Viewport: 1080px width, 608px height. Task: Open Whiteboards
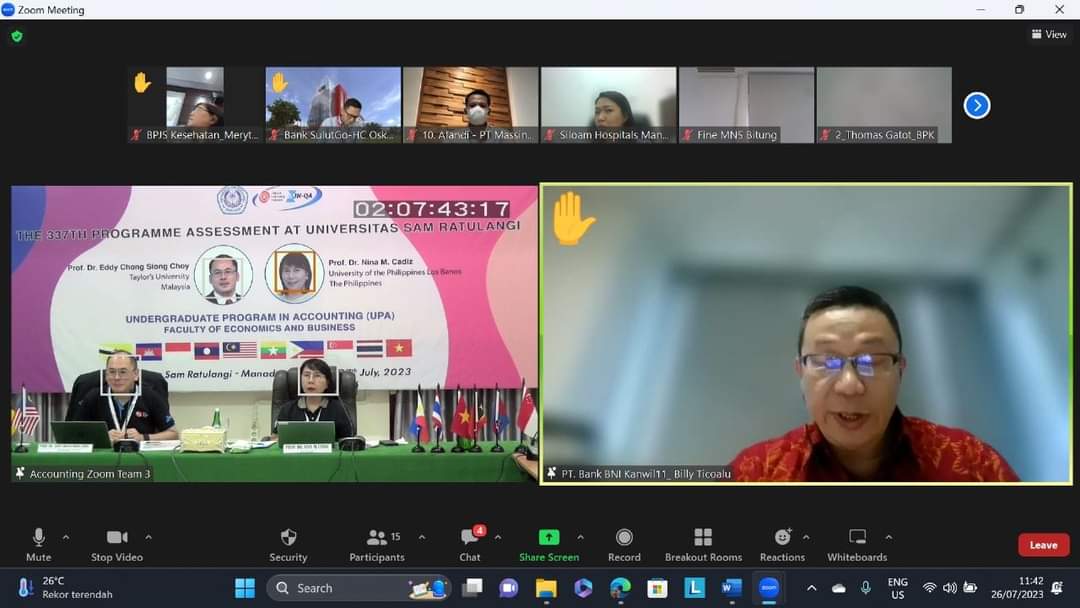857,543
